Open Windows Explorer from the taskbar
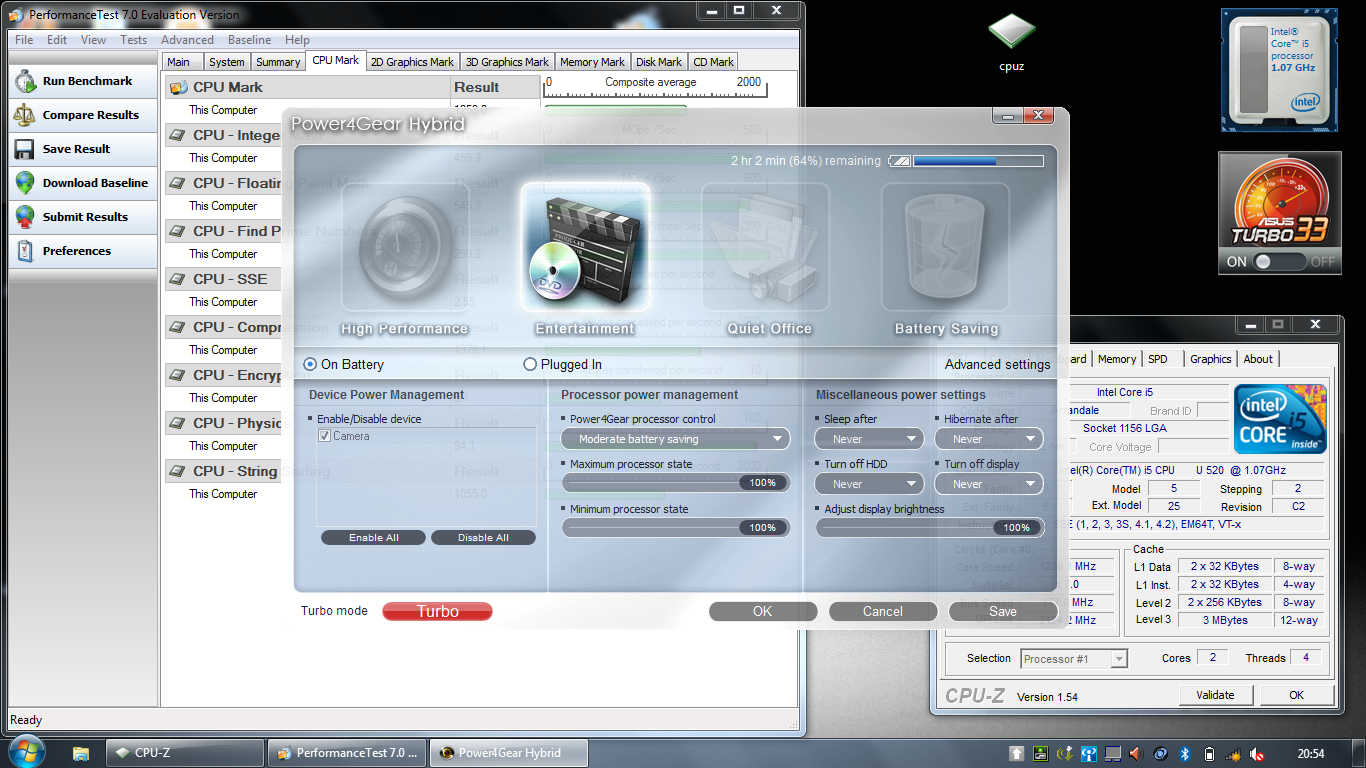1366x768 pixels. (x=81, y=753)
